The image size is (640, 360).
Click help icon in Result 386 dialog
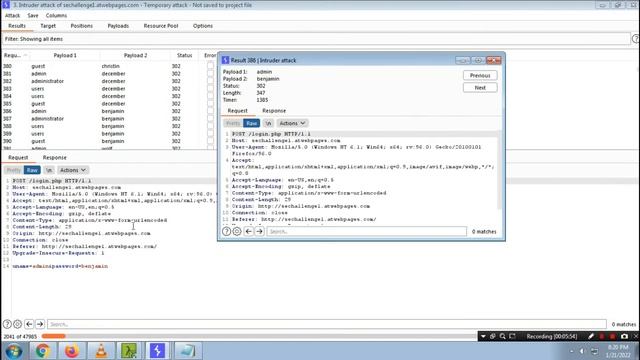click(x=227, y=231)
